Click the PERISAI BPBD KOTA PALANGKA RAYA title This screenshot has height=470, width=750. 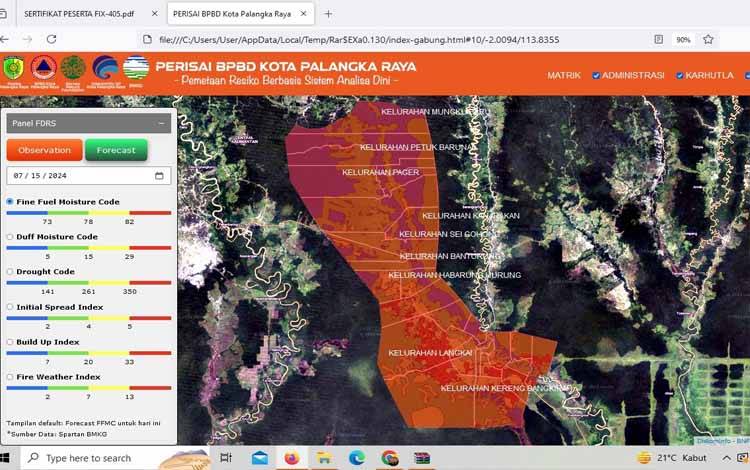click(286, 66)
